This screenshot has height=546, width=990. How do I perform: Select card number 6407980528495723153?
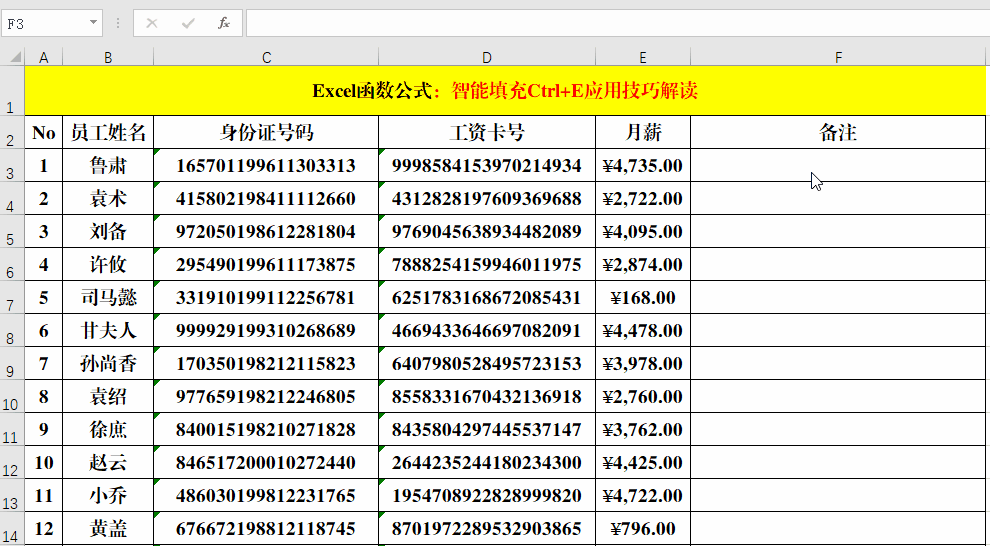pos(487,363)
